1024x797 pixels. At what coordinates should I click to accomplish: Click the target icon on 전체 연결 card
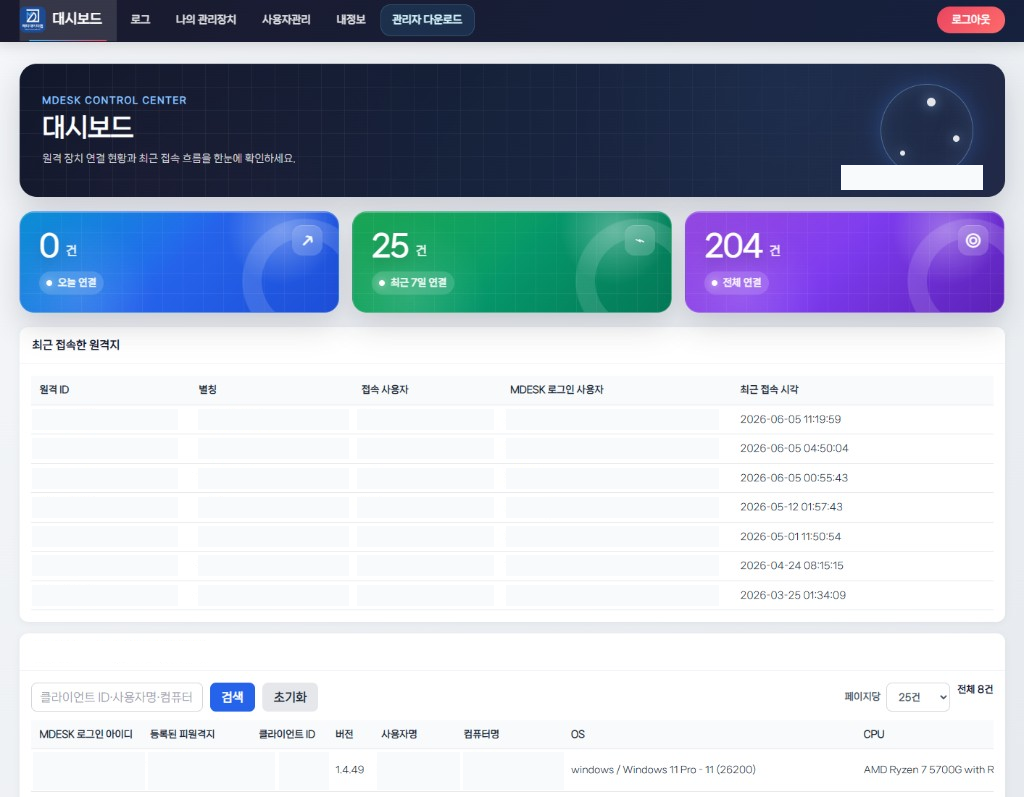click(x=972, y=240)
